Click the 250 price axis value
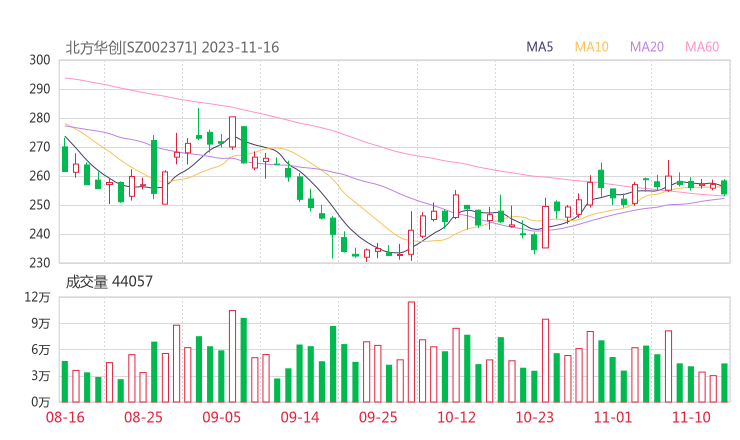The width and height of the screenshot is (740, 440). click(x=40, y=205)
